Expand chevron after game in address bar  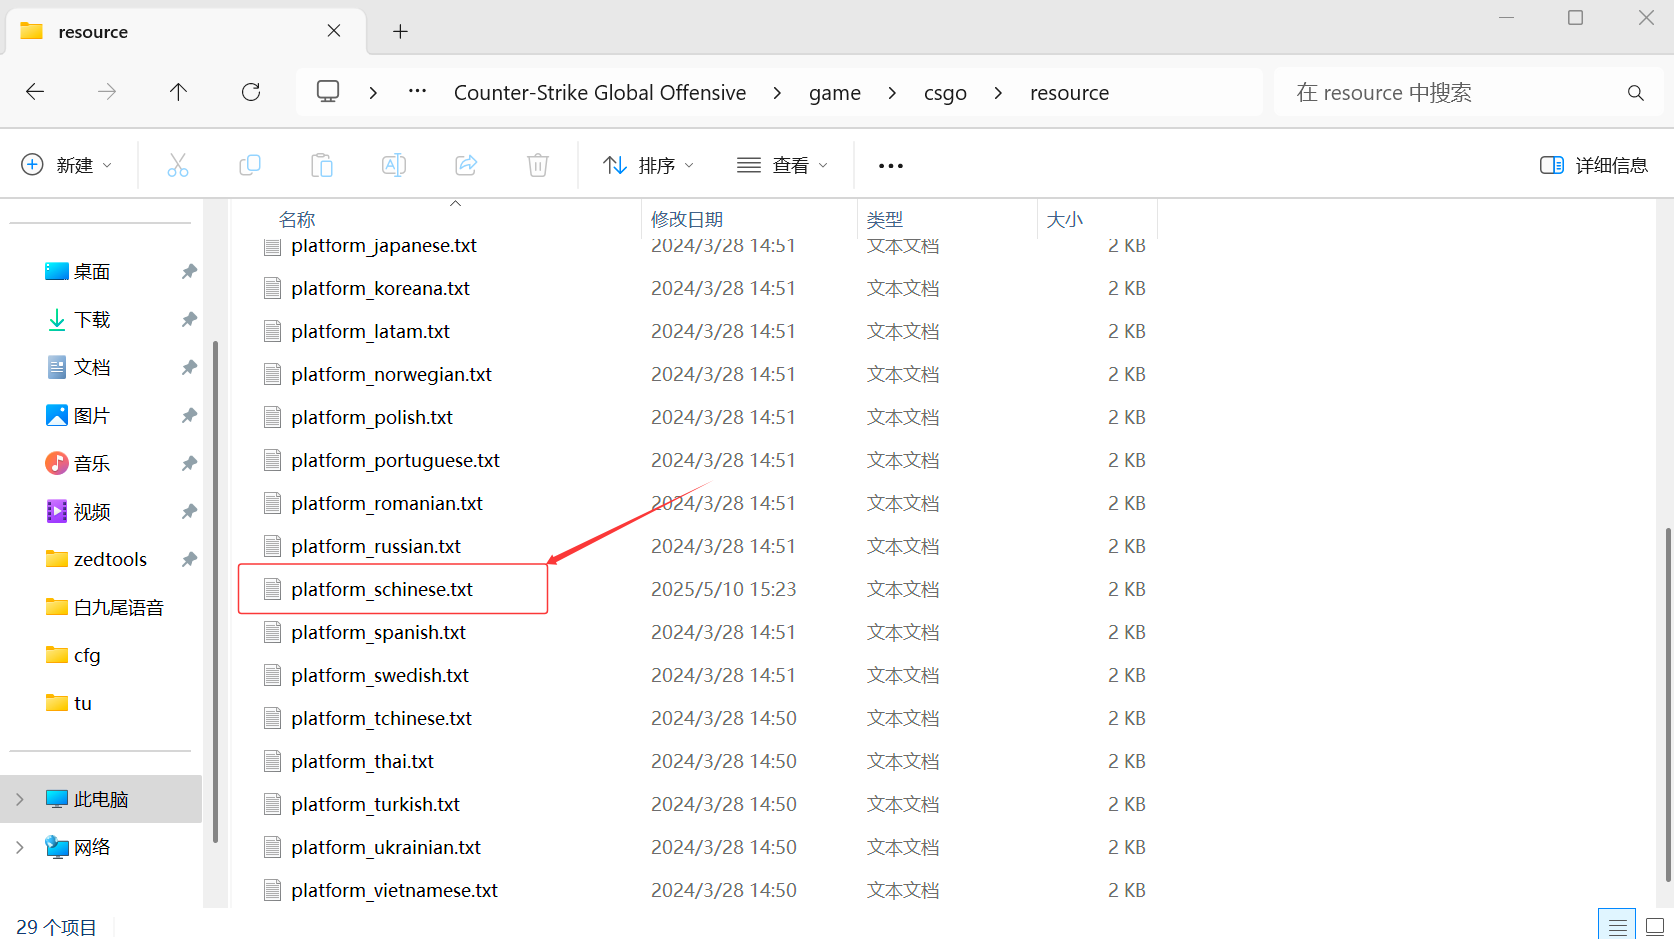click(892, 93)
